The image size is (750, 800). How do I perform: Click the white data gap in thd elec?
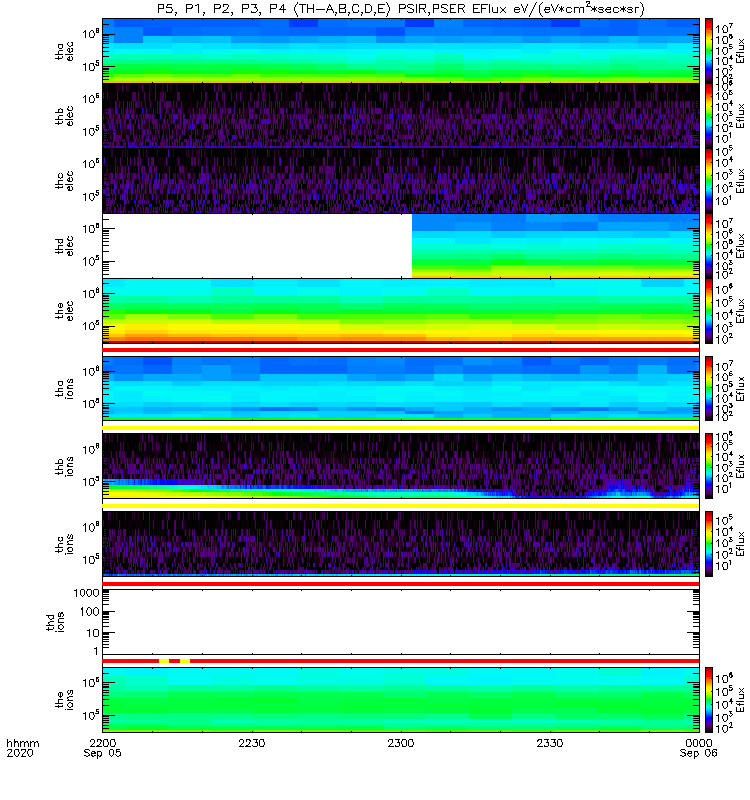[x=257, y=245]
